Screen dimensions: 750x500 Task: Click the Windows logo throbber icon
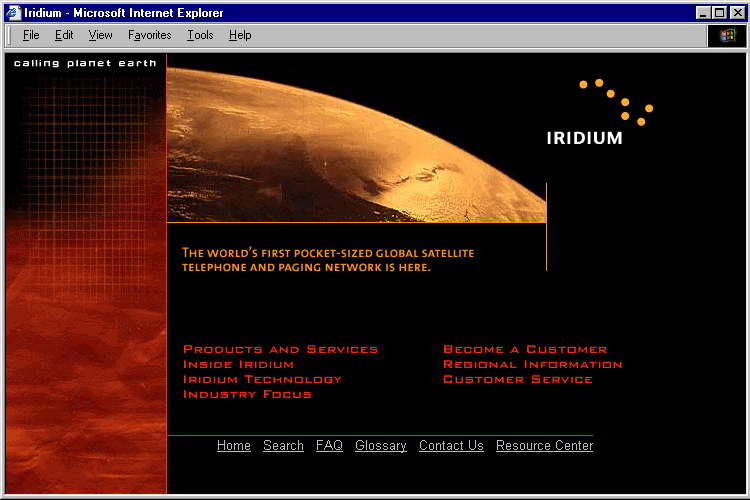(727, 35)
